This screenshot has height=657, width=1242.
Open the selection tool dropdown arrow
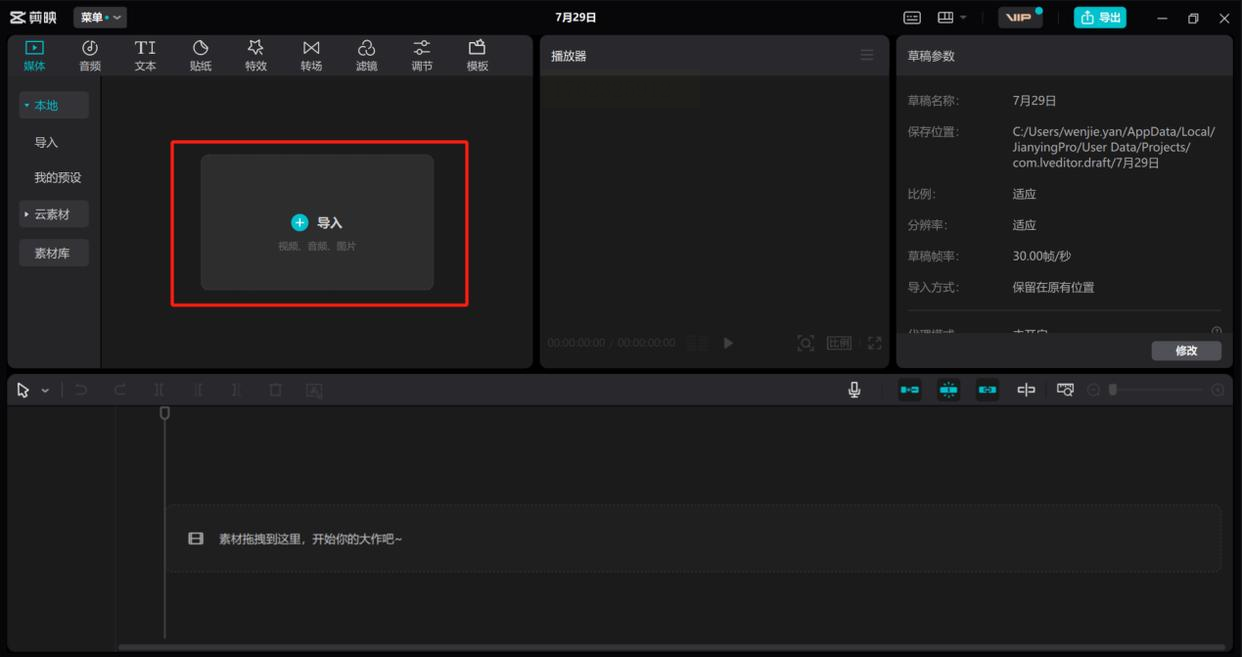click(45, 391)
